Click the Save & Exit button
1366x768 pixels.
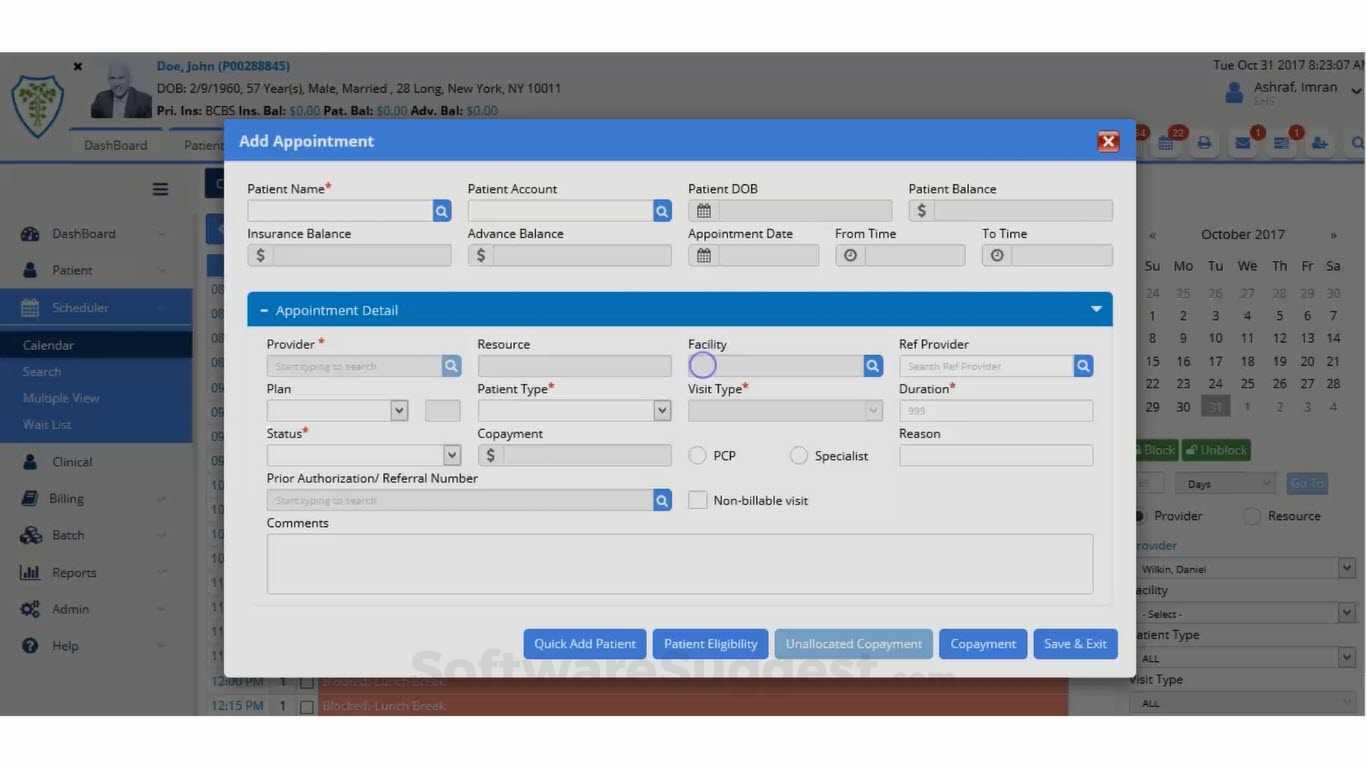pyautogui.click(x=1075, y=644)
